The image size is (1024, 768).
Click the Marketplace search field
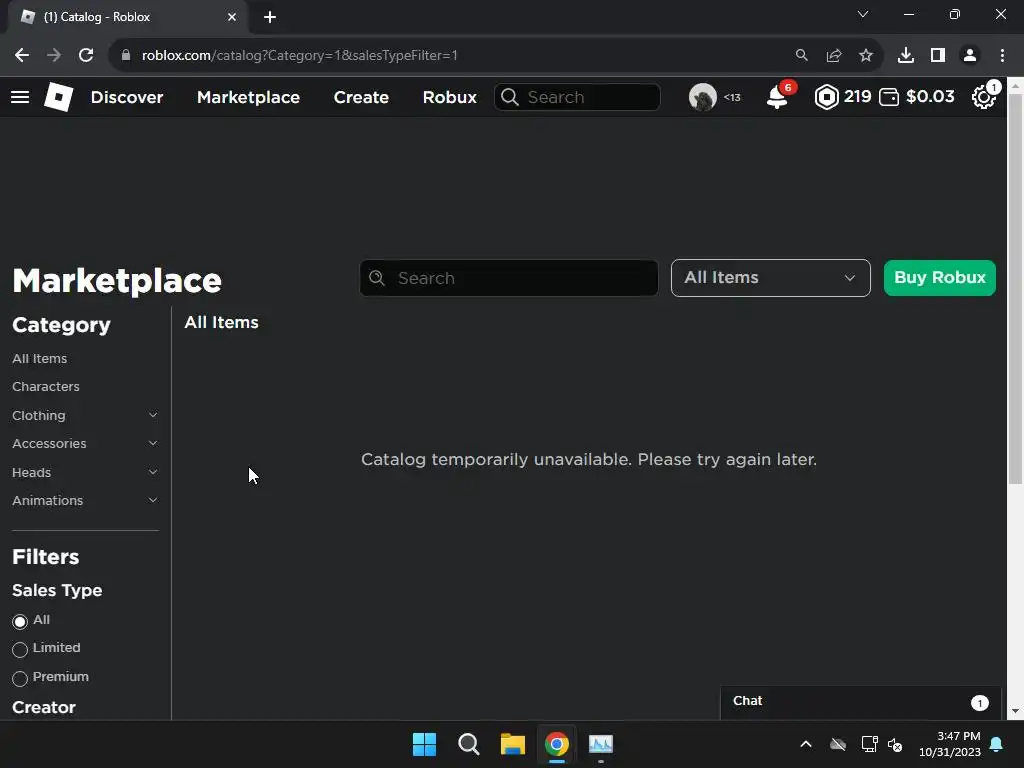point(509,278)
